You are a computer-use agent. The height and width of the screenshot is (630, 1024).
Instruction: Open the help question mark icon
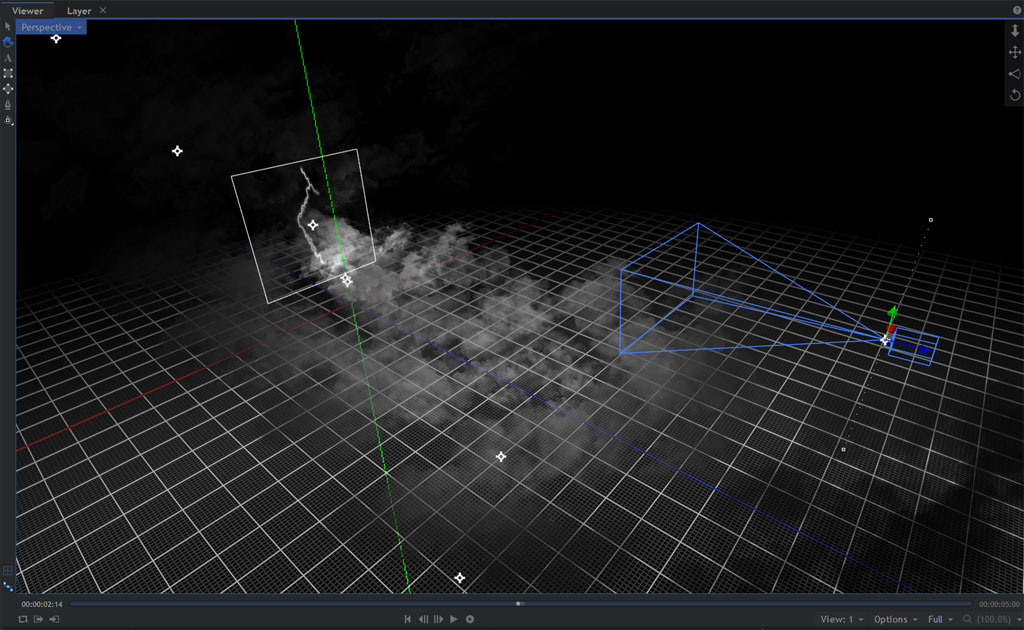click(1017, 10)
